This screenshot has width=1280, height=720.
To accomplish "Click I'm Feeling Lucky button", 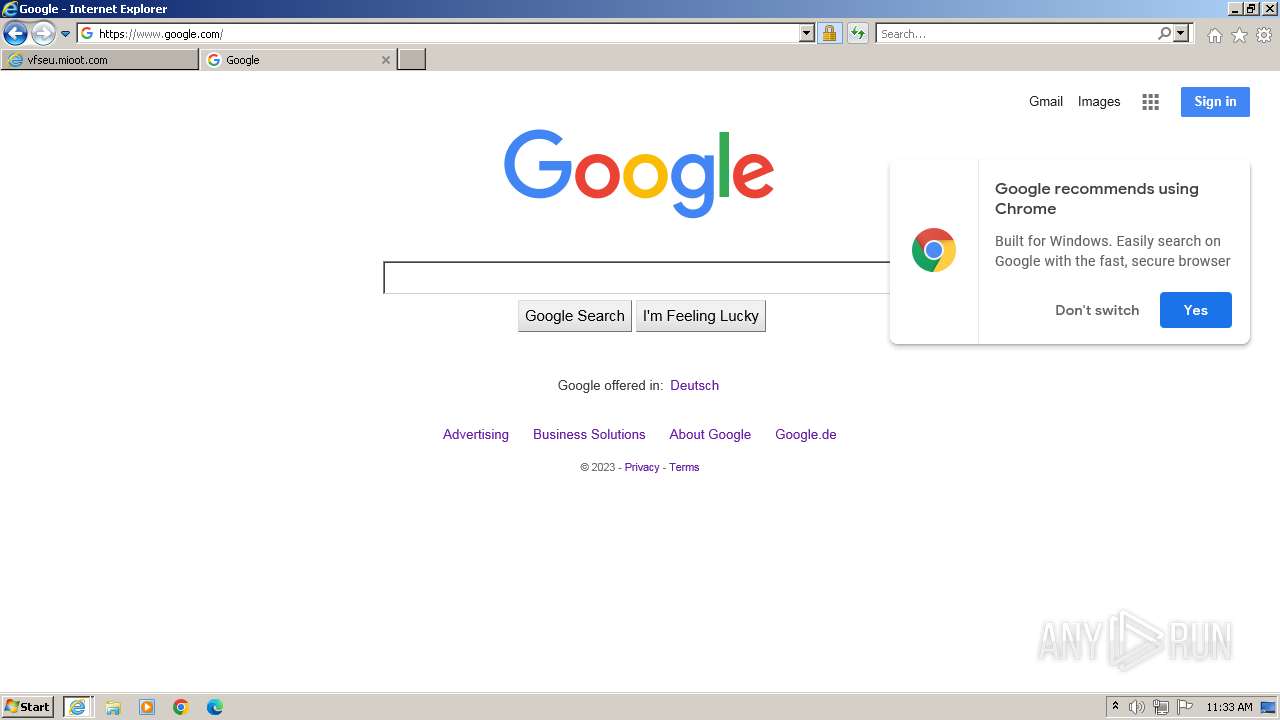I will click(x=701, y=316).
